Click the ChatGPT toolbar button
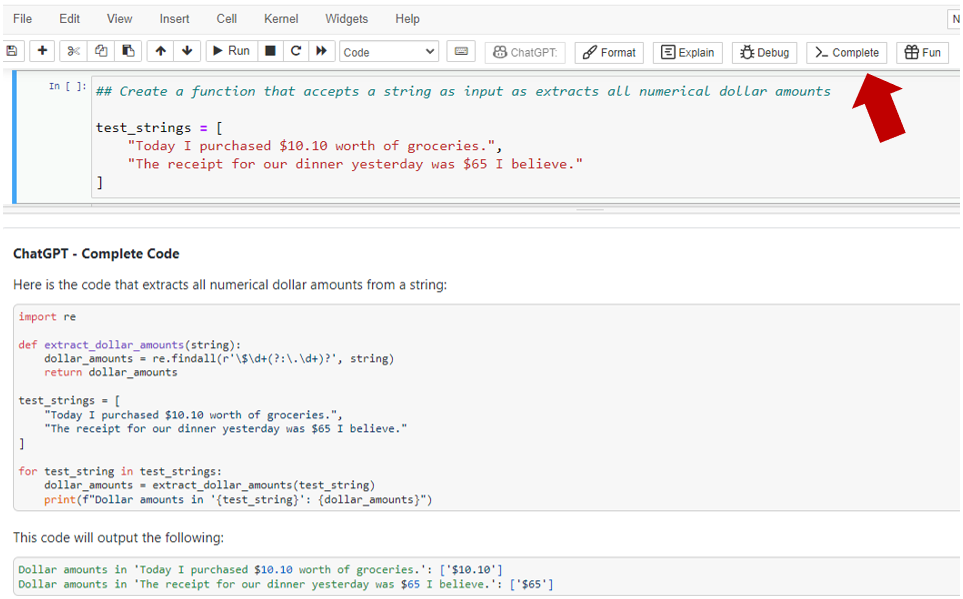This screenshot has height=599, width=963. click(525, 52)
